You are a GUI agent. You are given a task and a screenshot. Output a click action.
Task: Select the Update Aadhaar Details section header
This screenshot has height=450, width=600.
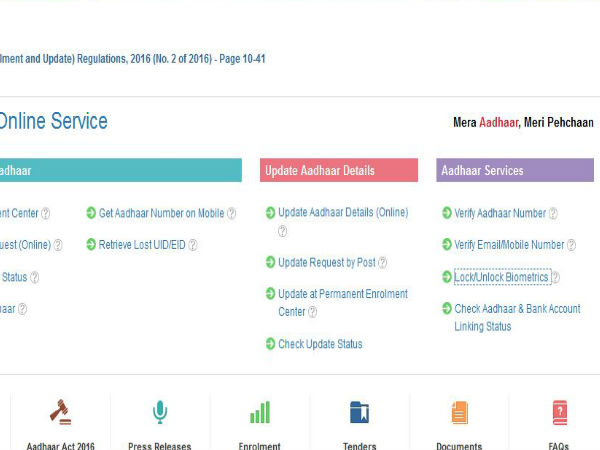[x=338, y=171]
